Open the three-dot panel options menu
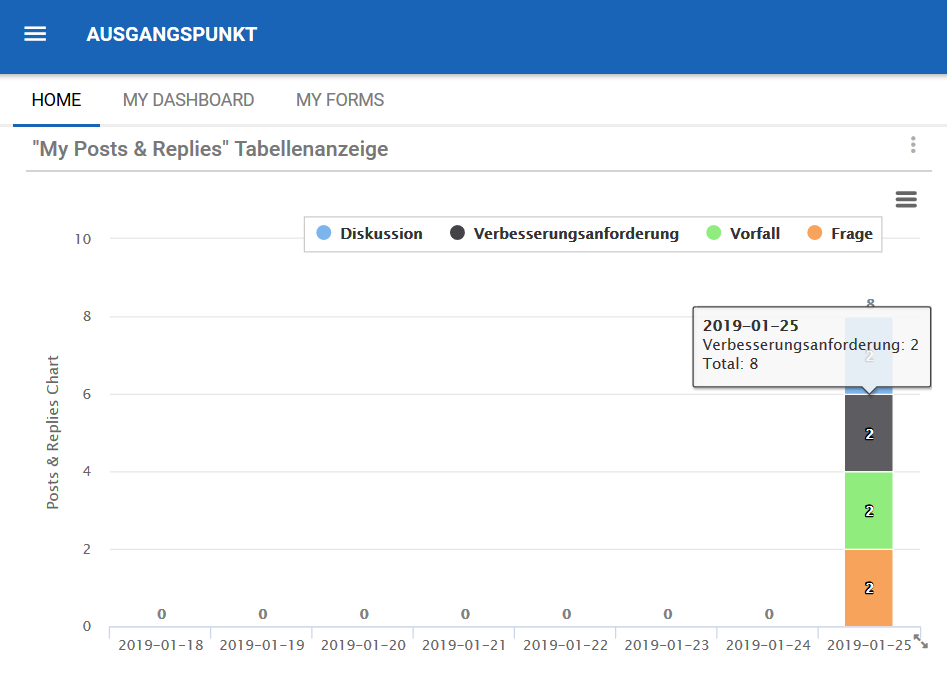 913,146
